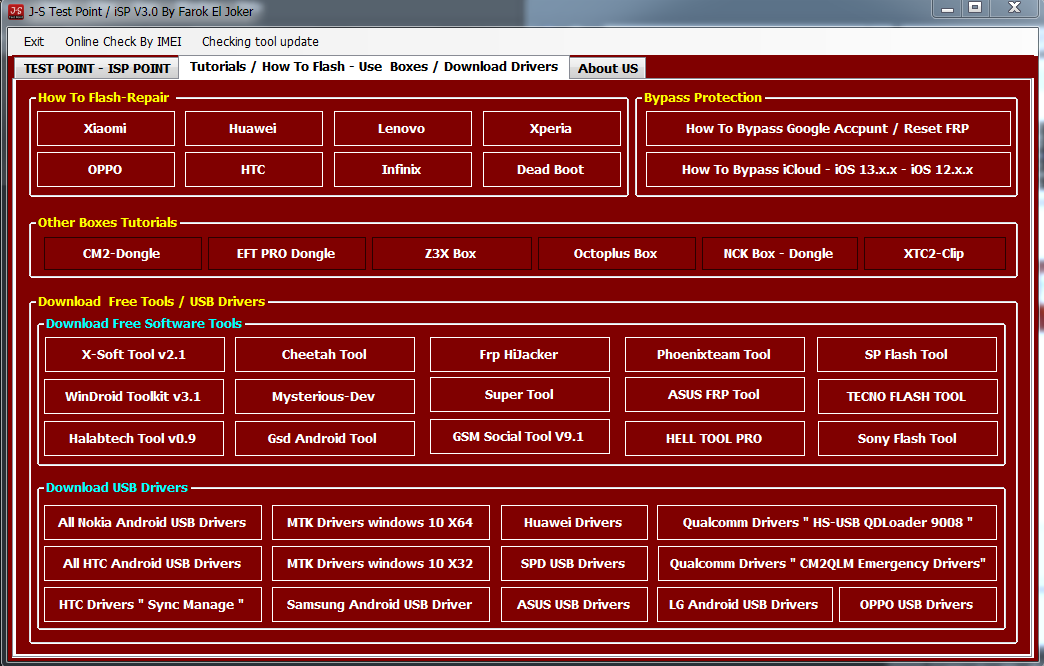Download SP Flash Tool
1044x666 pixels.
906,354
